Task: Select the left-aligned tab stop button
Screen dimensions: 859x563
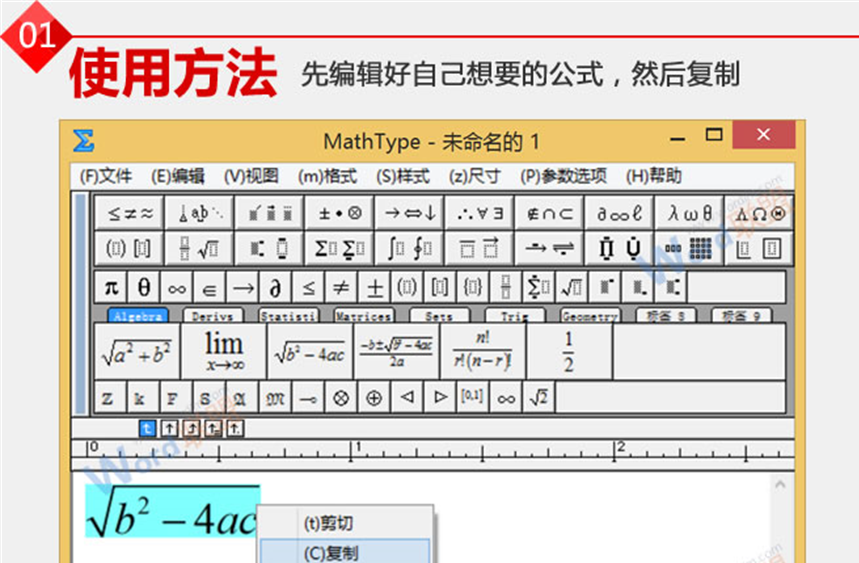Action: point(148,428)
